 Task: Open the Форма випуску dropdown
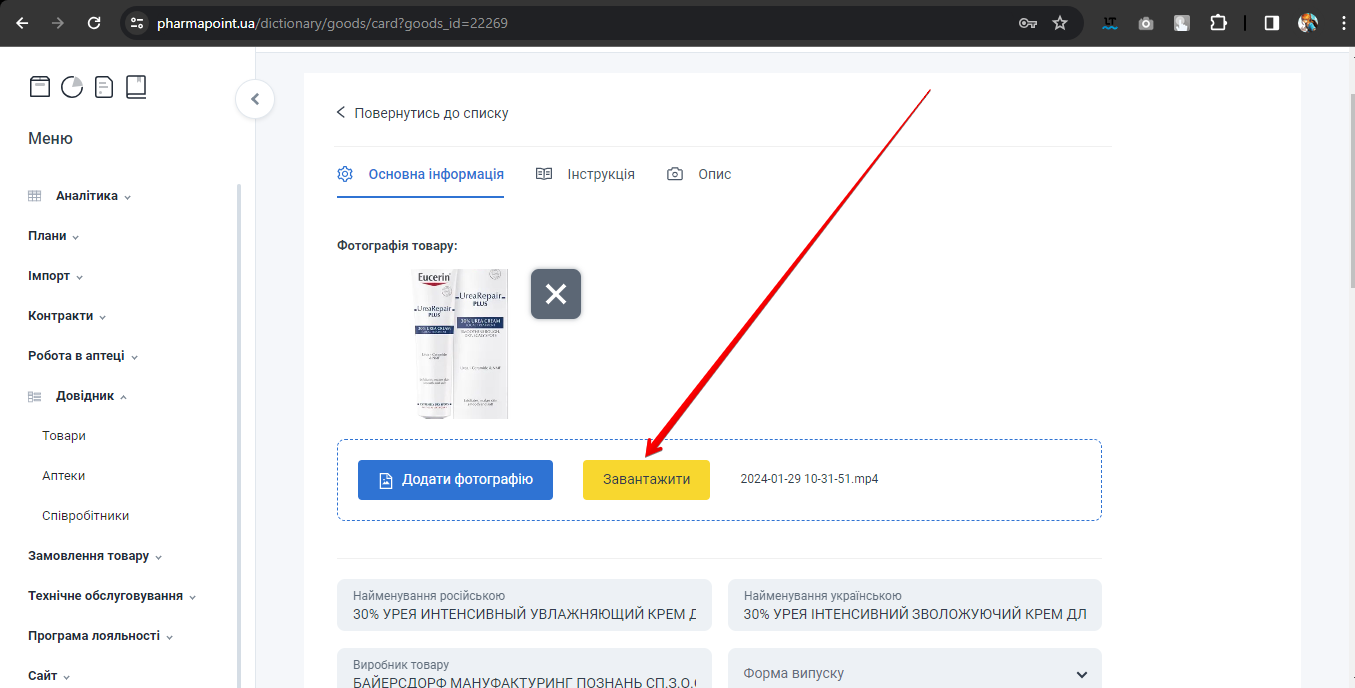(914, 673)
